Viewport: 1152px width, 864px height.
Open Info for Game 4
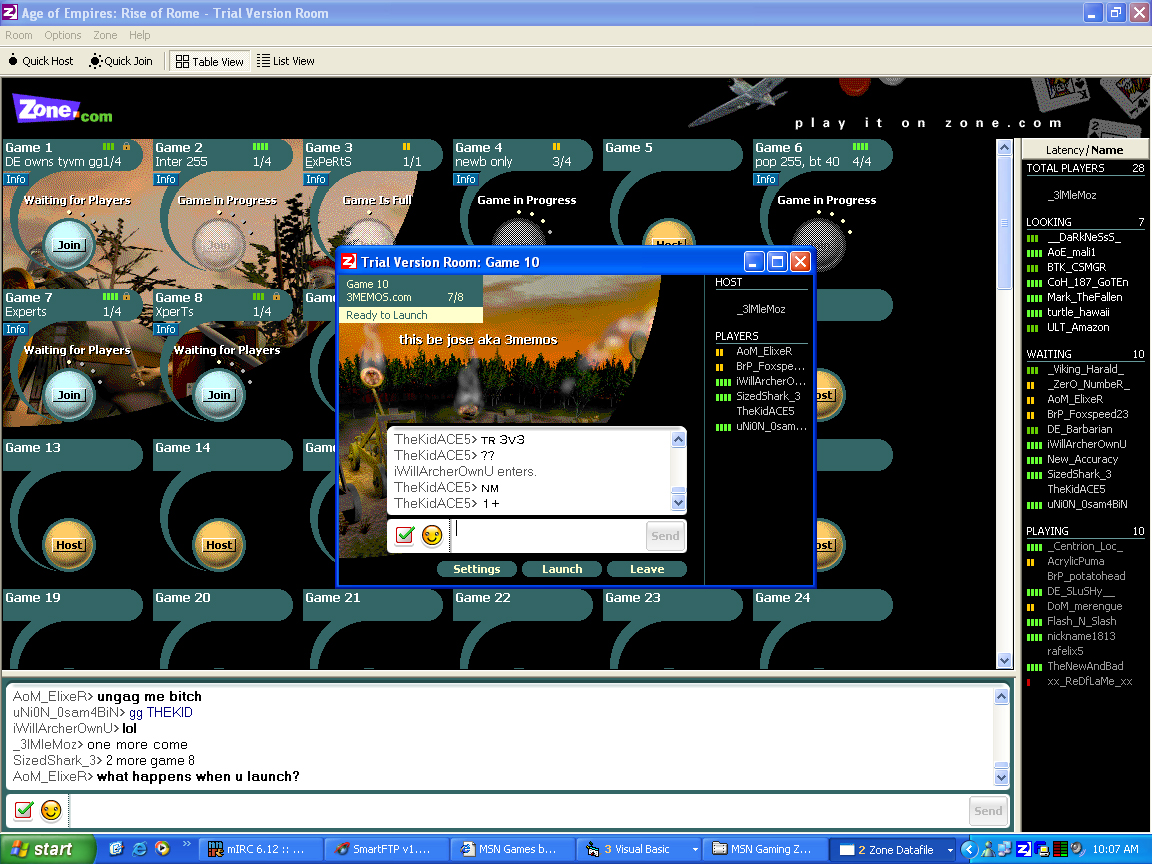(465, 179)
